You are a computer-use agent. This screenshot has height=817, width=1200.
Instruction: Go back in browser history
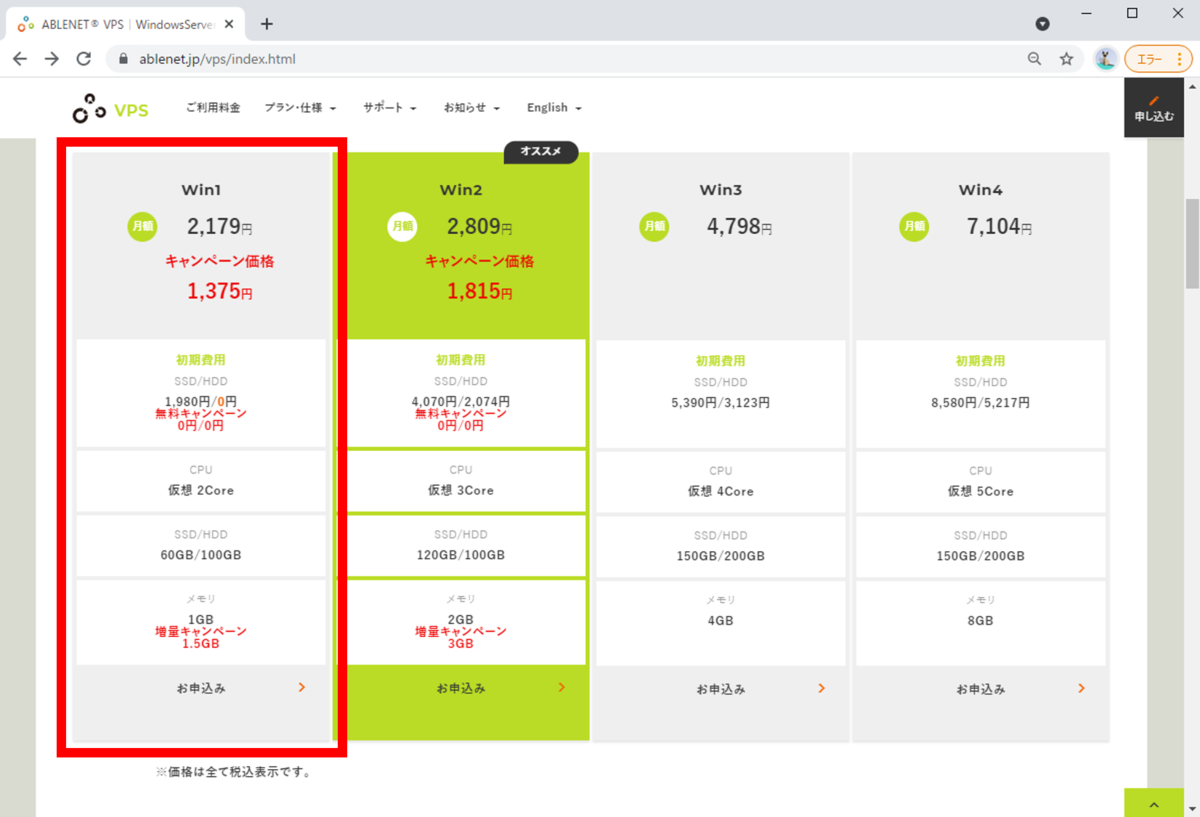20,59
